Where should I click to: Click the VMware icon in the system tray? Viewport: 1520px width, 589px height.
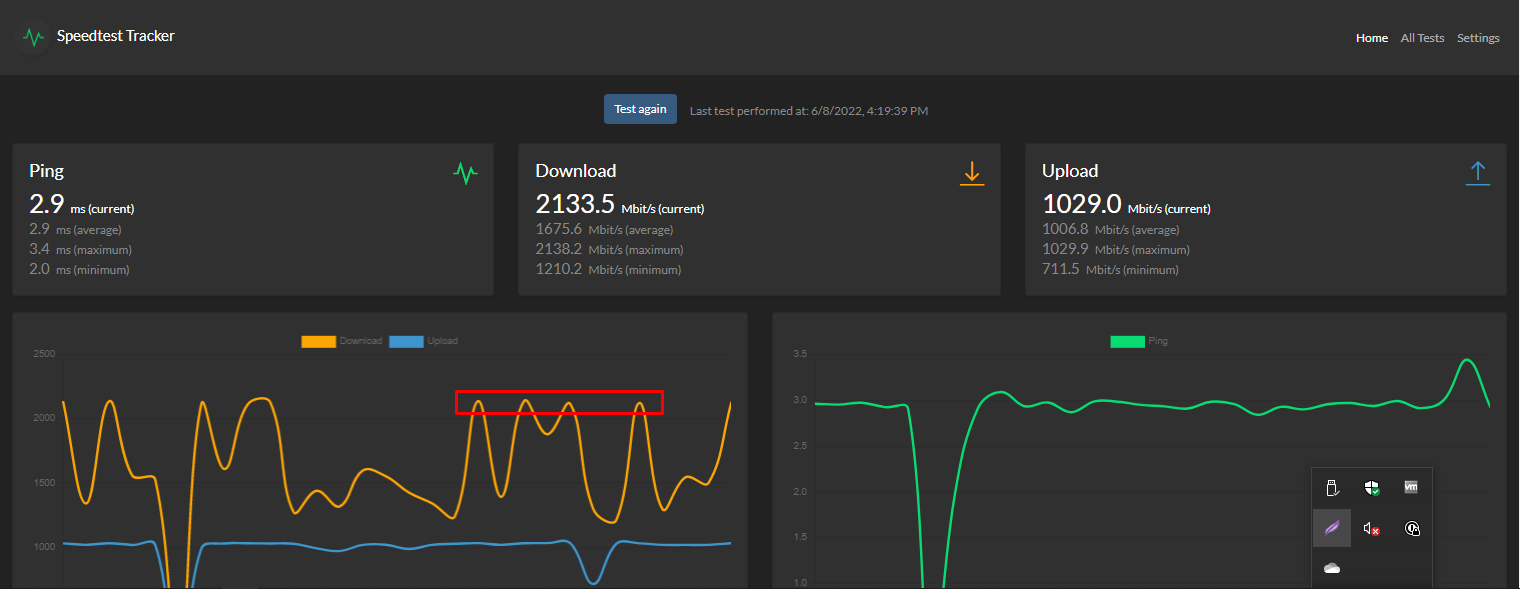point(1411,487)
